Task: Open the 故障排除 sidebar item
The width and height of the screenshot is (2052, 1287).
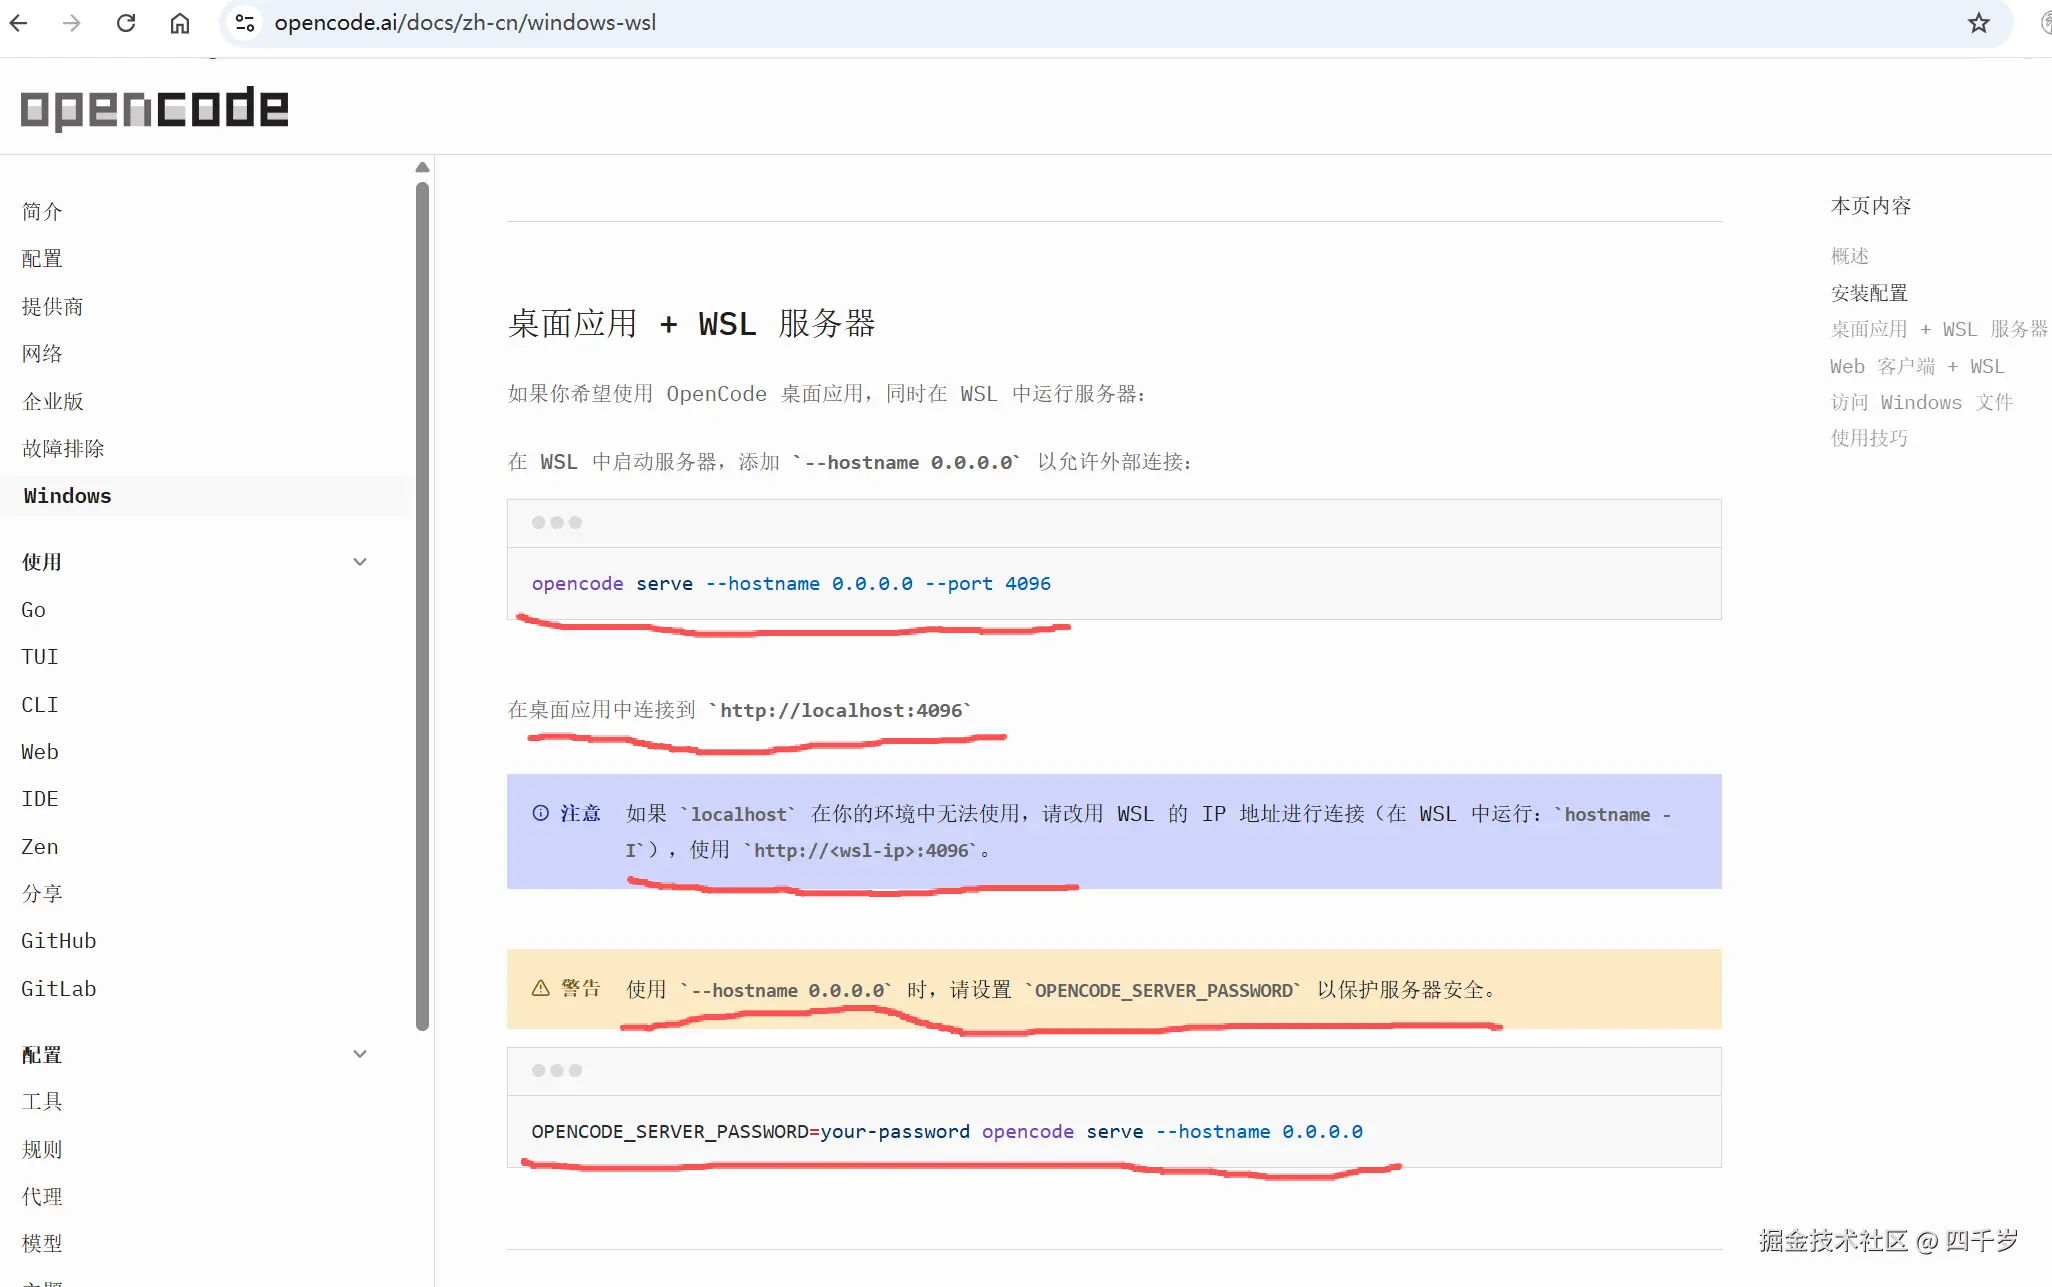Action: click(x=62, y=448)
